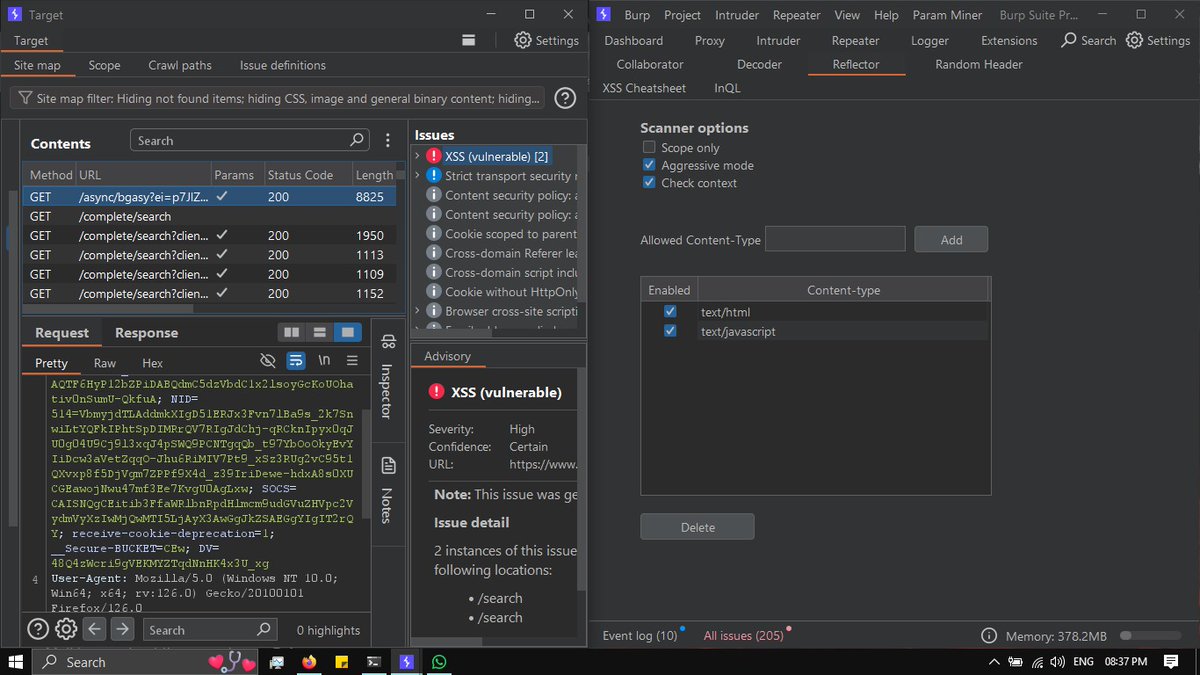The image size is (1200, 675).
Task: Open Sticky Notes from the taskbar
Action: pos(341,661)
